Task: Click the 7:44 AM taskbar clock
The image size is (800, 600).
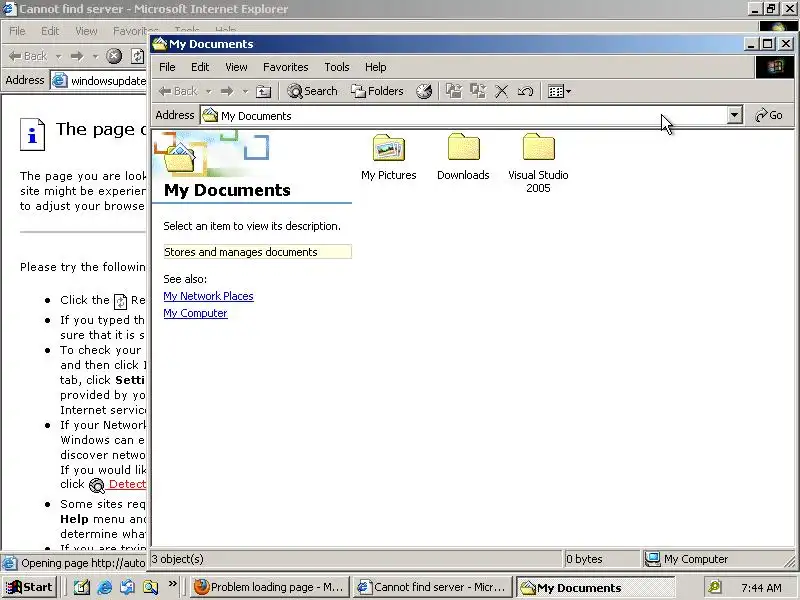Action: click(761, 588)
